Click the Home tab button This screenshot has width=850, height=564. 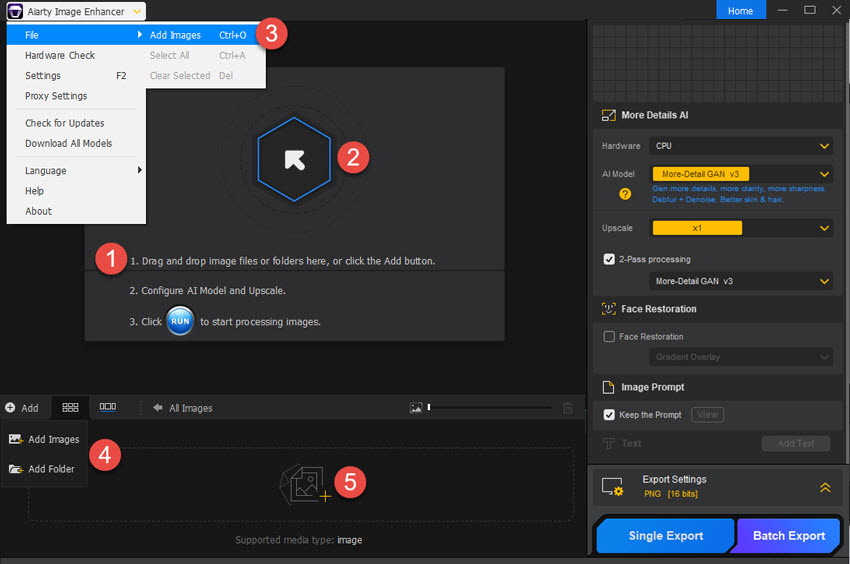click(x=740, y=11)
